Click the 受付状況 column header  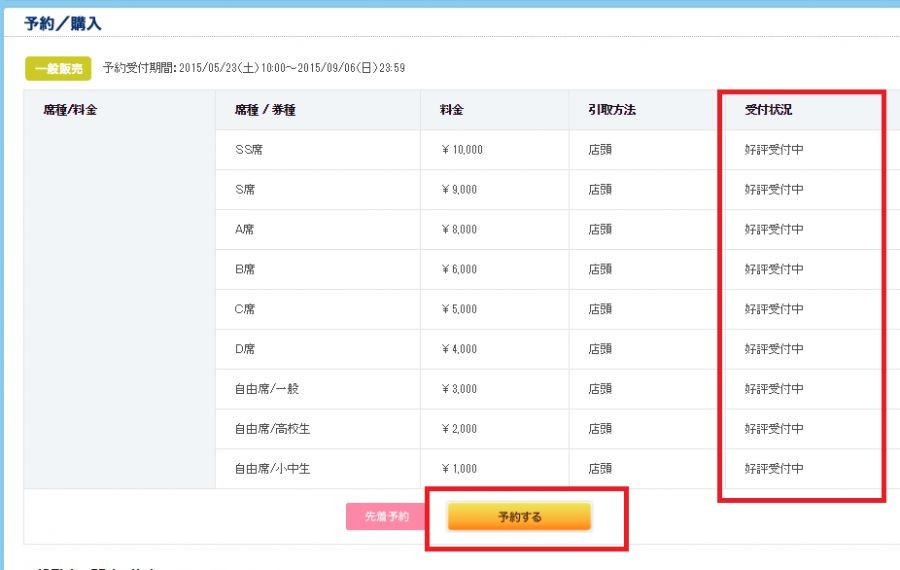pos(768,110)
